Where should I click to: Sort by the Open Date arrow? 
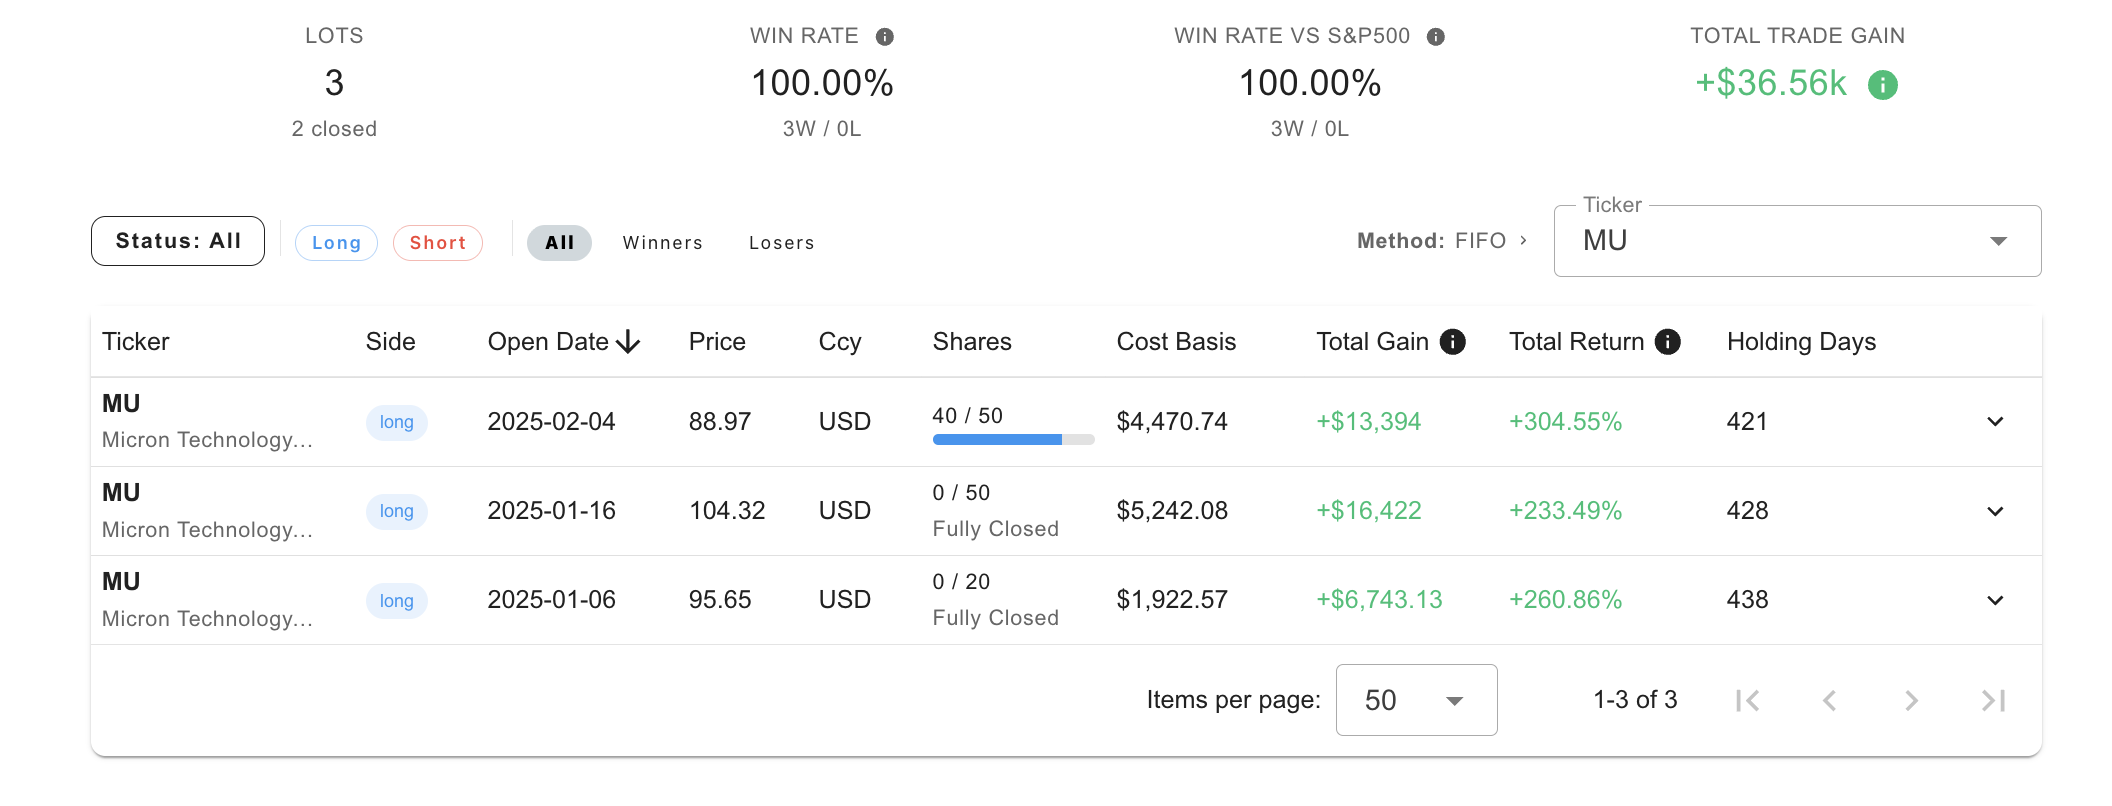[x=628, y=342]
